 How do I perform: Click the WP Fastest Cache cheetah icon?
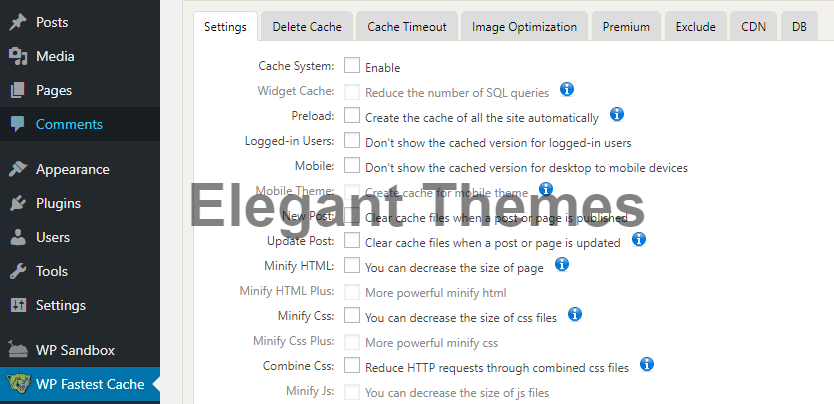tap(18, 384)
